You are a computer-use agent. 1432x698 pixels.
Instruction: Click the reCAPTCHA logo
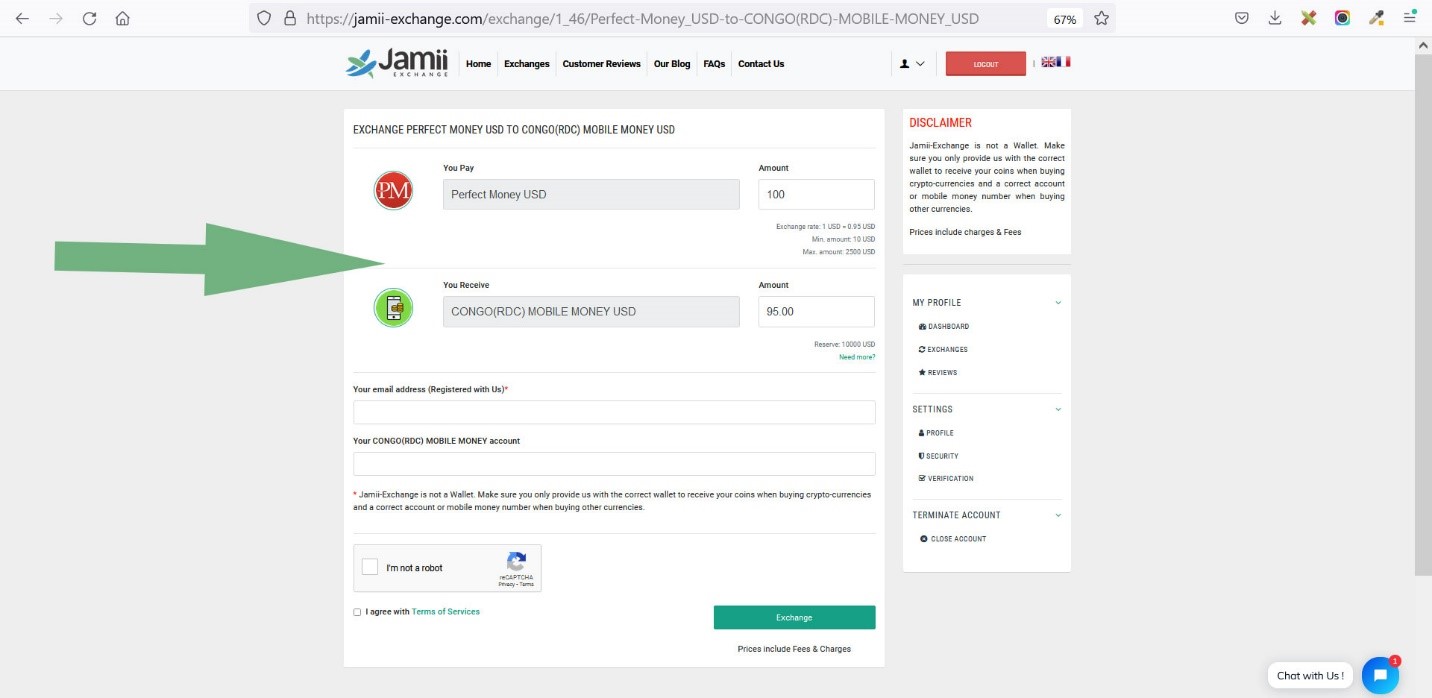pyautogui.click(x=516, y=562)
